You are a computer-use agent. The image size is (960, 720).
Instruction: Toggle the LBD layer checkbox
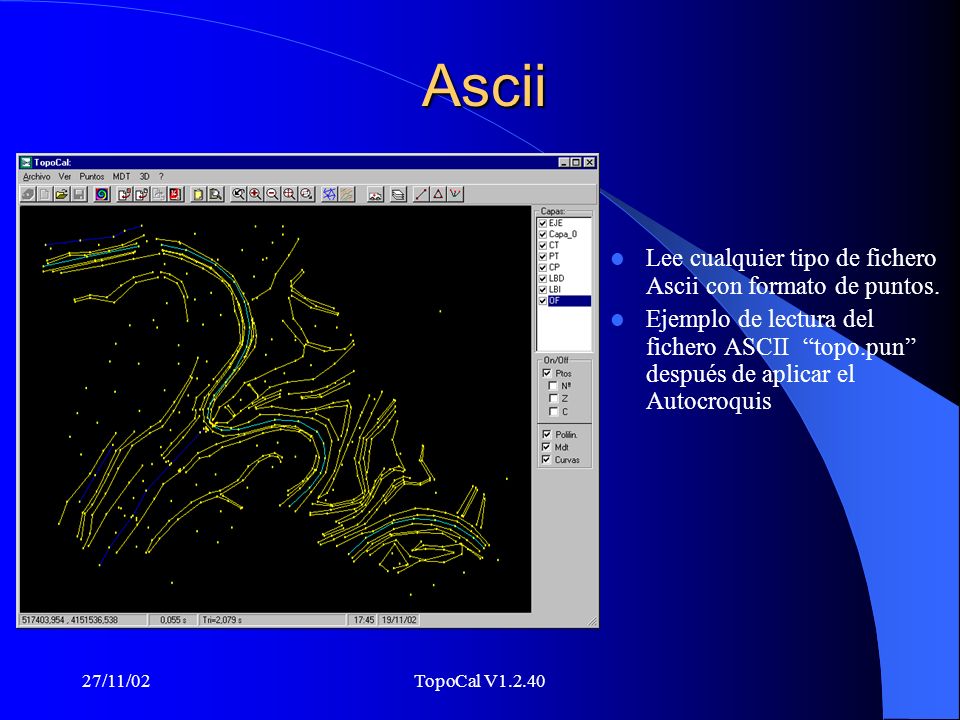pos(542,279)
